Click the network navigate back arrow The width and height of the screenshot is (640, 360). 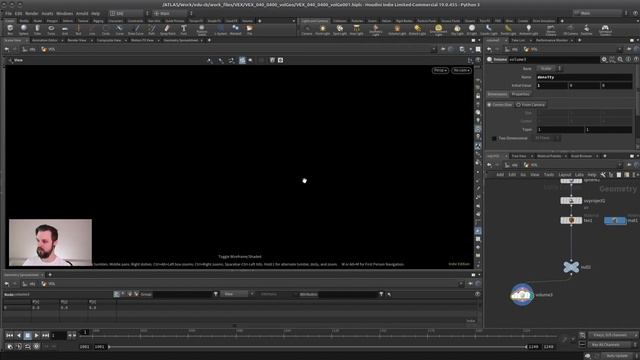click(489, 165)
